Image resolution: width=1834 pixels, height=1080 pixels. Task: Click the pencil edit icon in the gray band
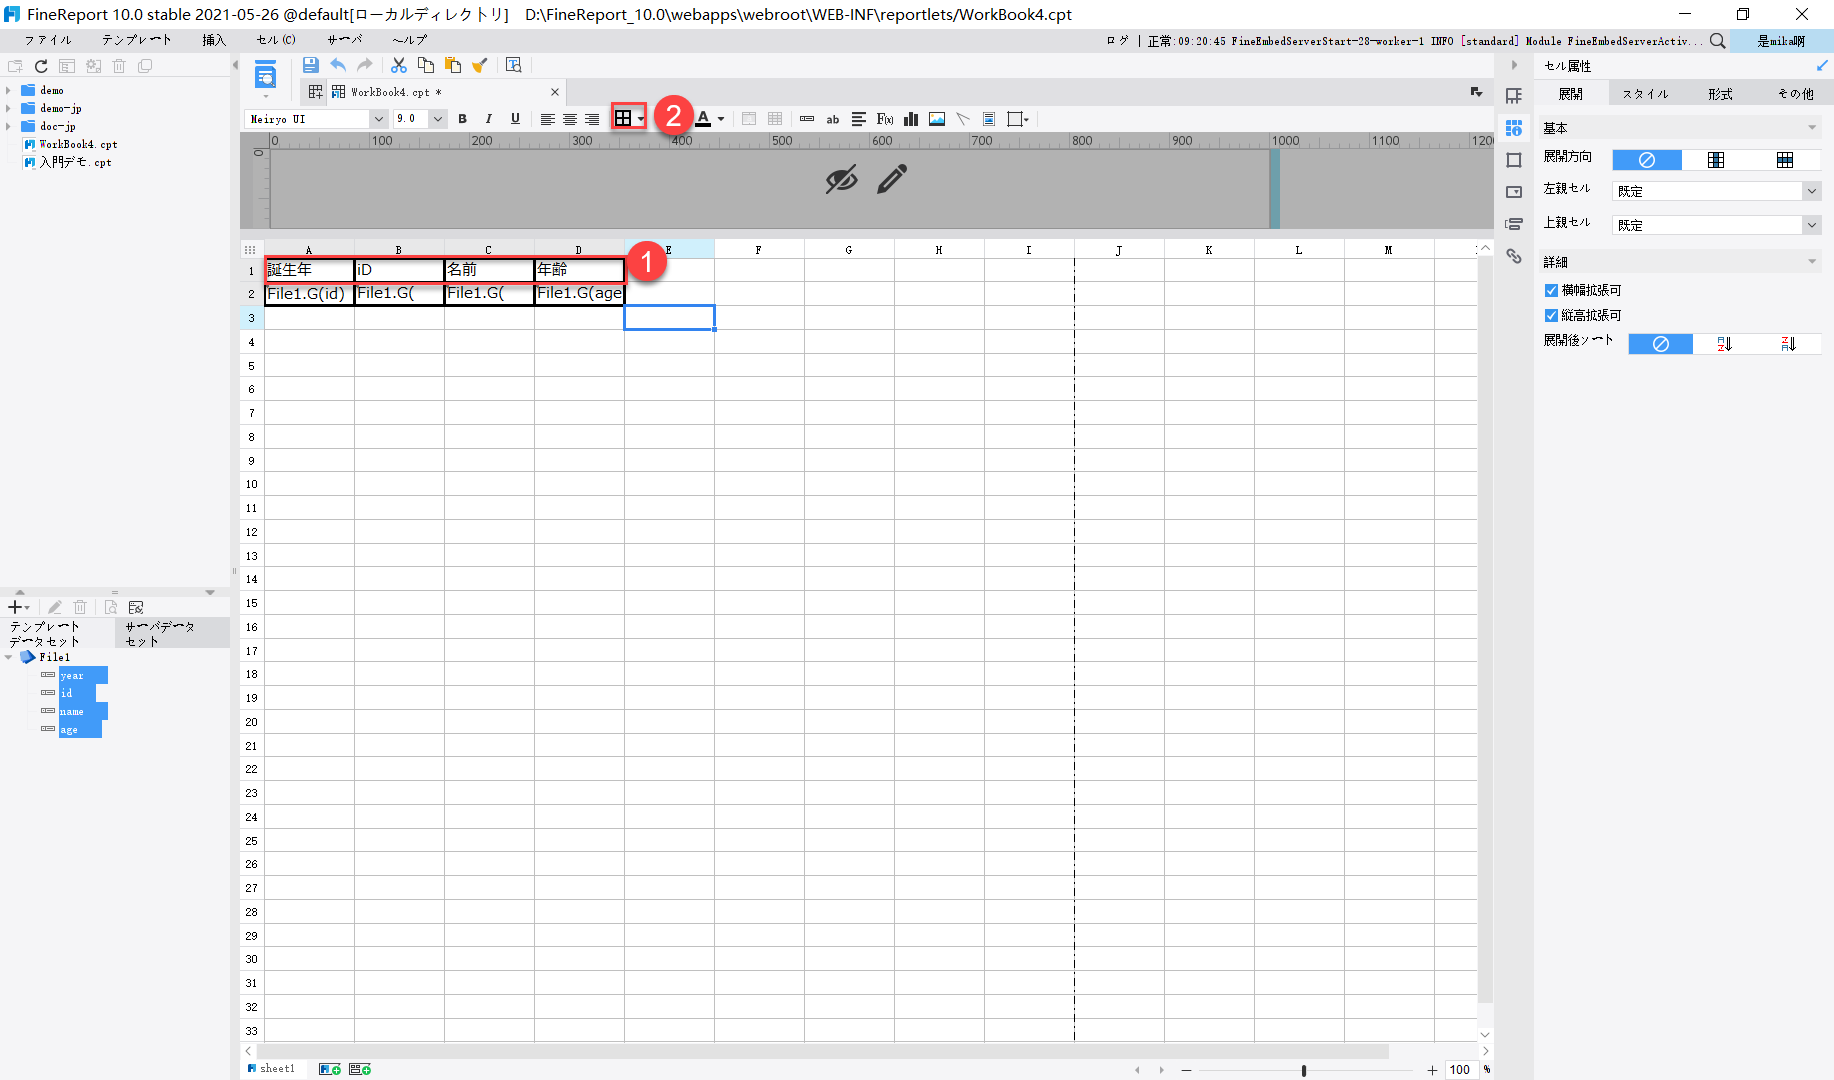click(x=892, y=179)
